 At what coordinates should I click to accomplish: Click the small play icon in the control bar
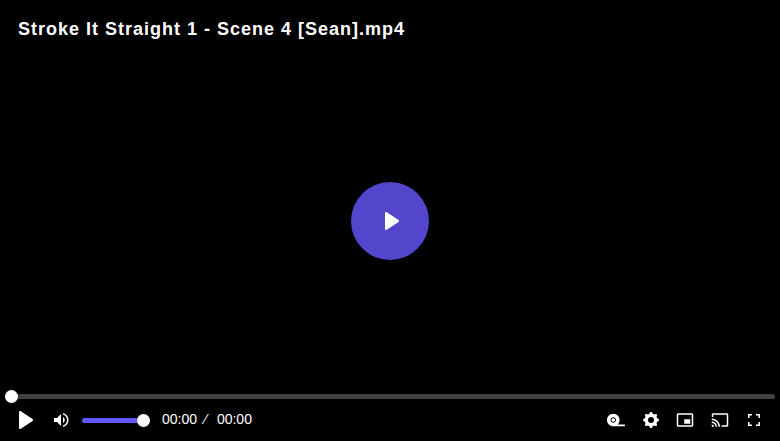(x=25, y=420)
